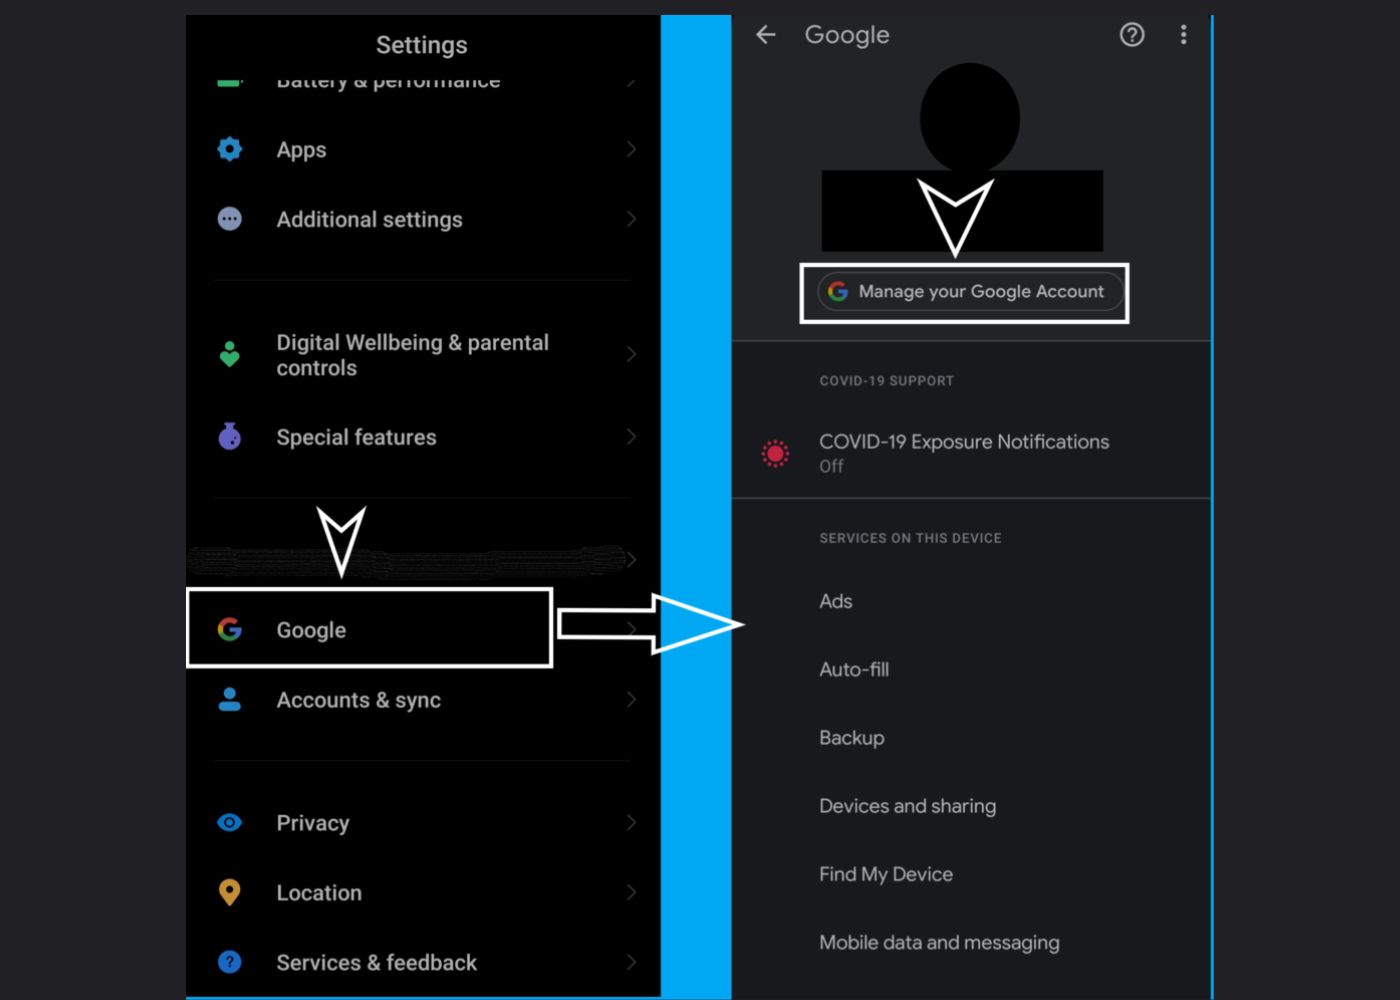Open the COVID-19 Exposure Notifications virus icon
This screenshot has width=1400, height=1000.
point(775,453)
